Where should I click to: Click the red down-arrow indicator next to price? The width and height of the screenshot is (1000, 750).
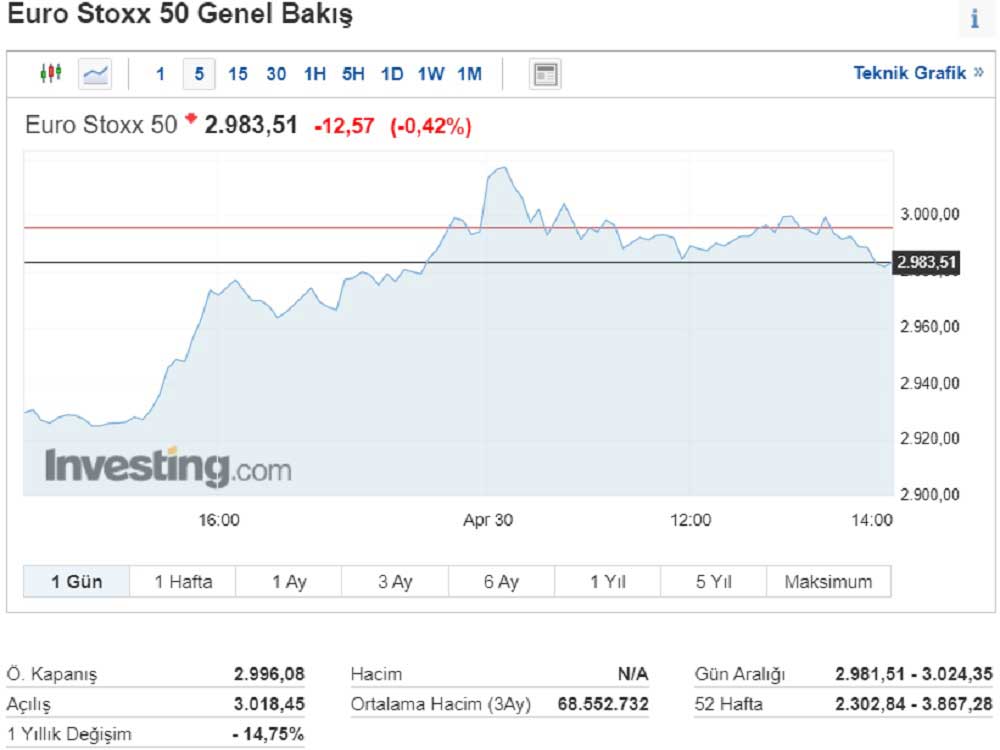pyautogui.click(x=191, y=118)
